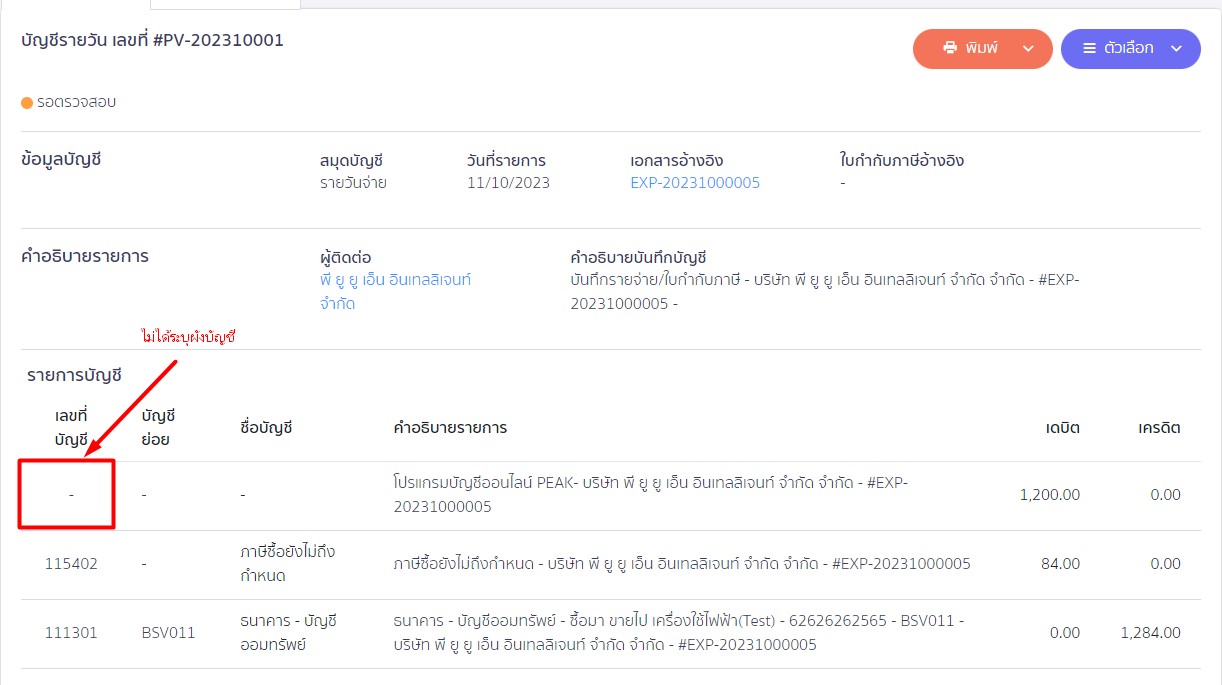Click the คำอธิบายรายการ table column header
Screen dimensions: 1222x685
pyautogui.click(x=450, y=428)
